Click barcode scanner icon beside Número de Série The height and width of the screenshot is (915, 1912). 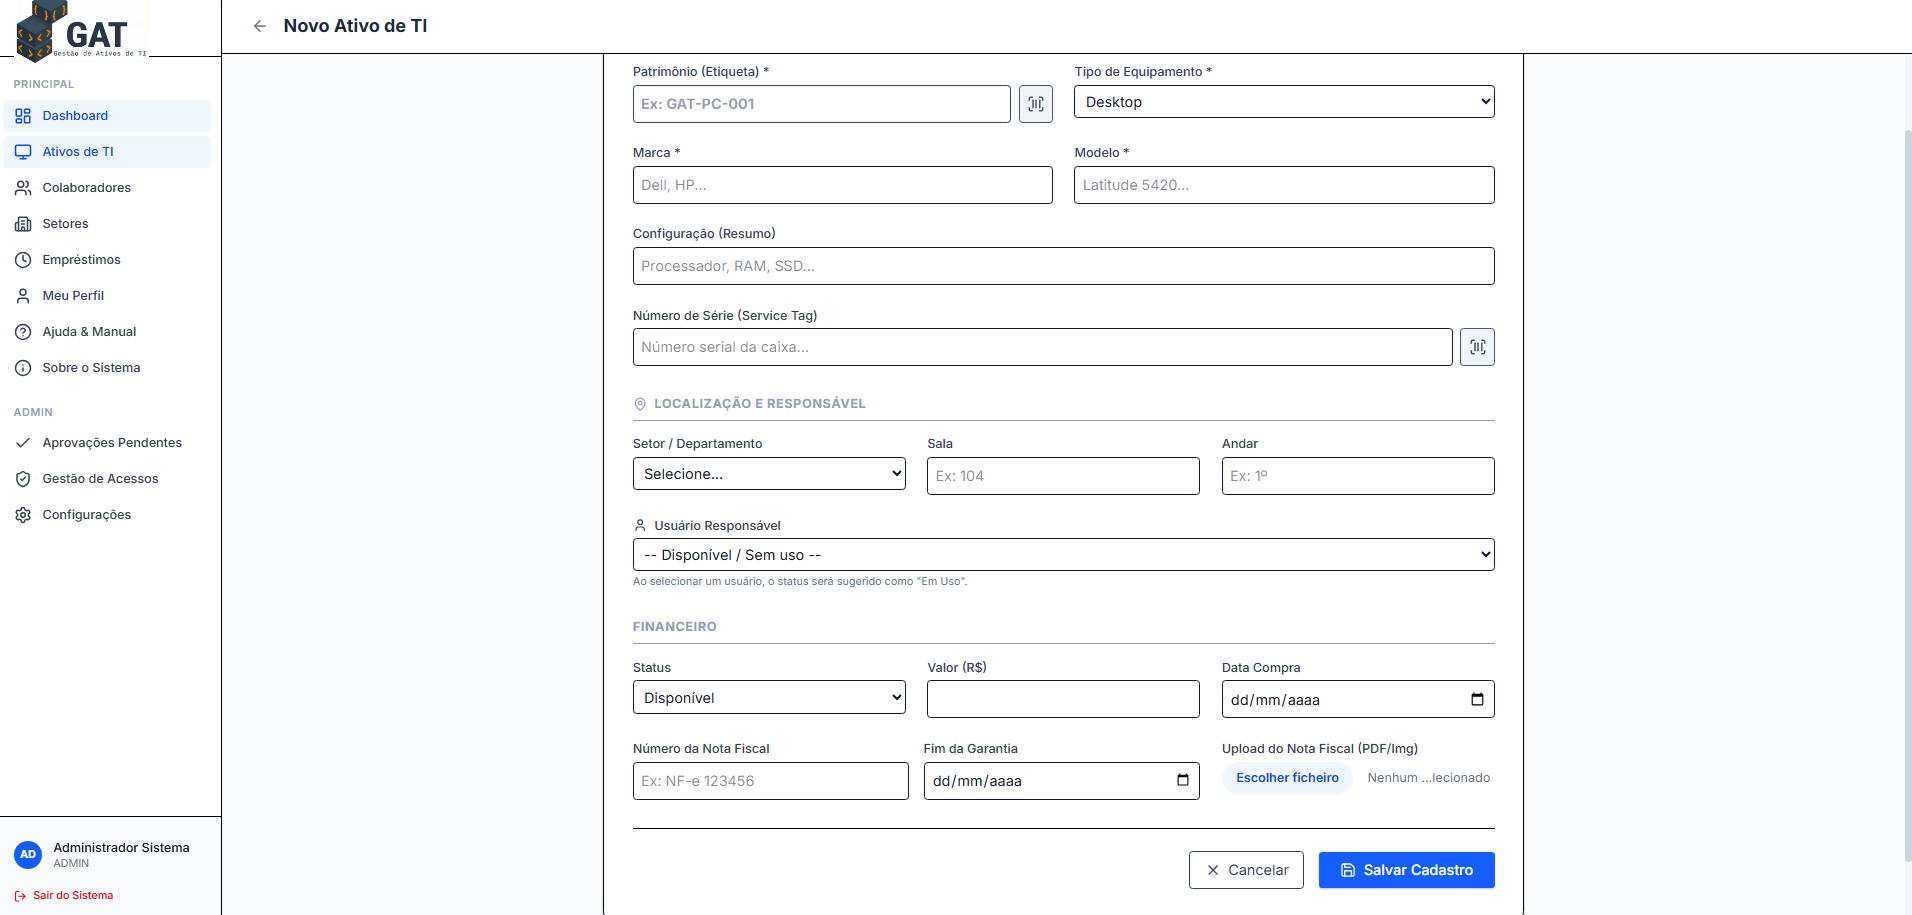pos(1476,347)
